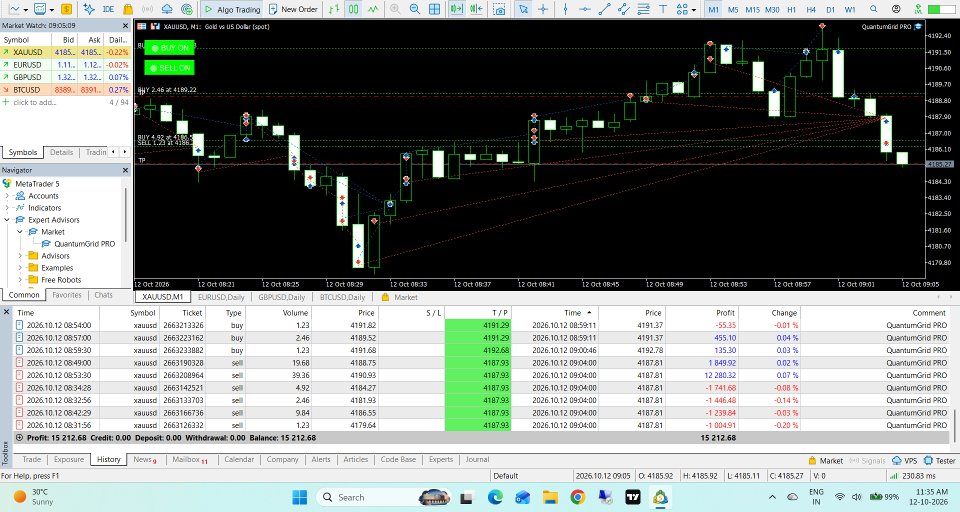
Task: Click the Market shopping bag toolbar icon
Action: 128,9
